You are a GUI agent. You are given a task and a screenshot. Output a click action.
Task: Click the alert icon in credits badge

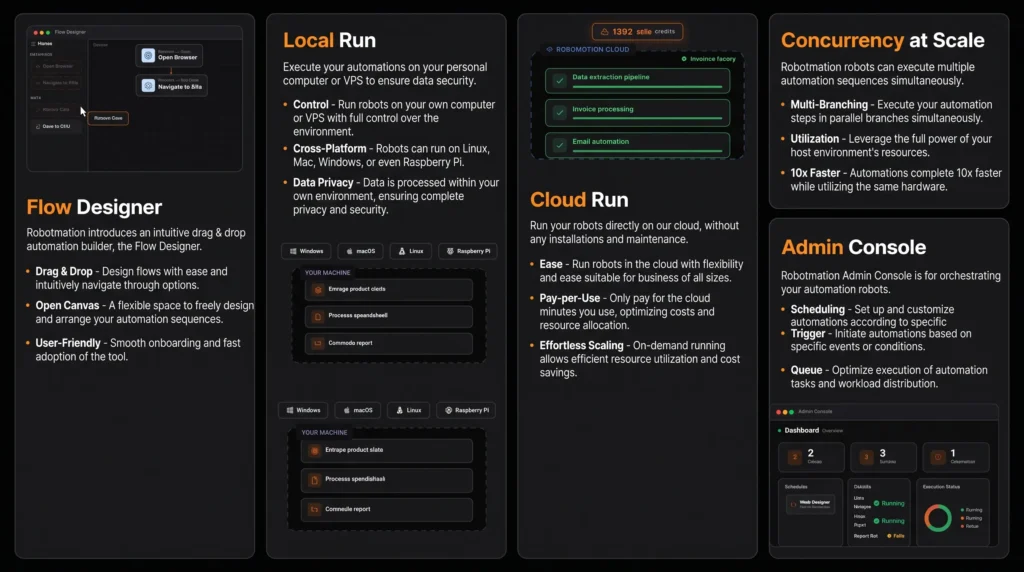604,31
